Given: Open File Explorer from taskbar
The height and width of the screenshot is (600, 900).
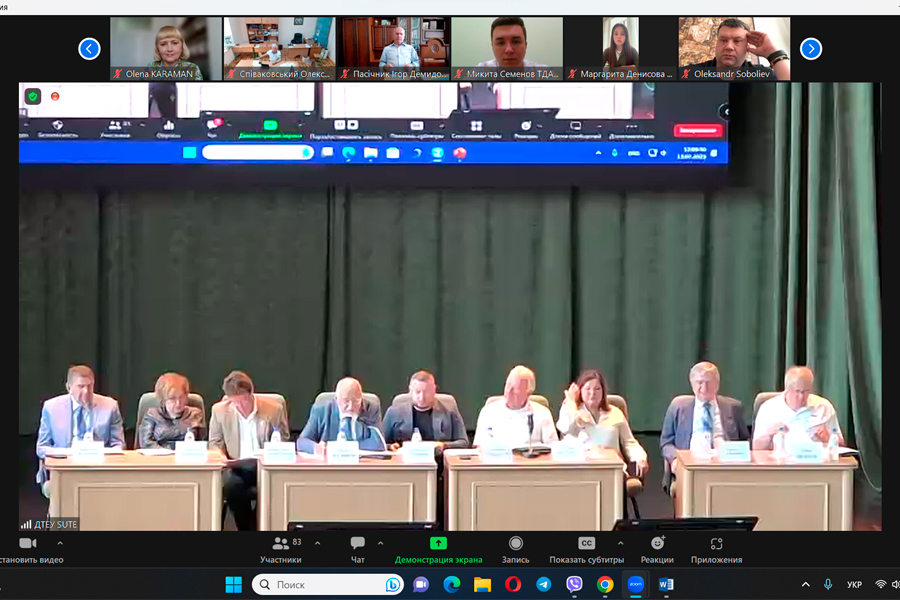Looking at the screenshot, I should [x=483, y=584].
